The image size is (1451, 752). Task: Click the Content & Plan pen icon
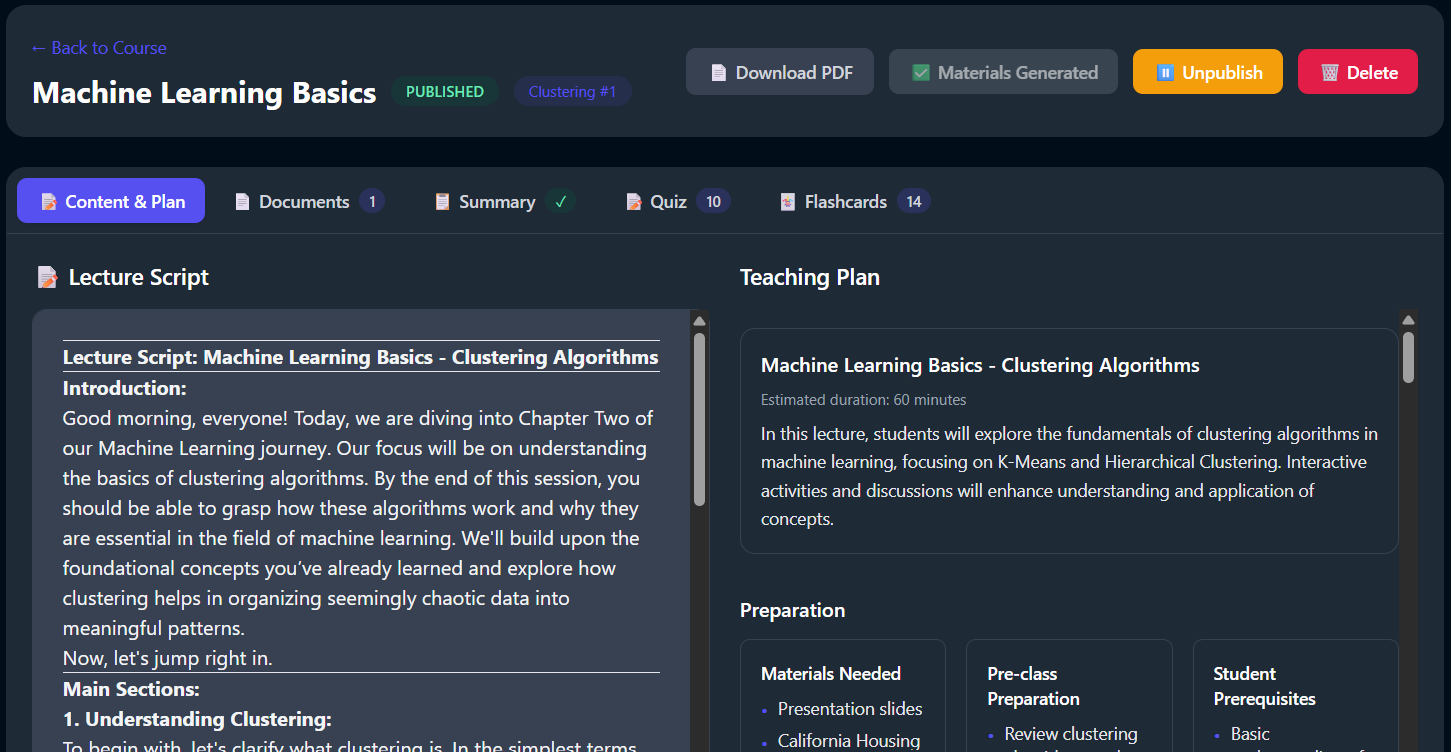(x=48, y=201)
